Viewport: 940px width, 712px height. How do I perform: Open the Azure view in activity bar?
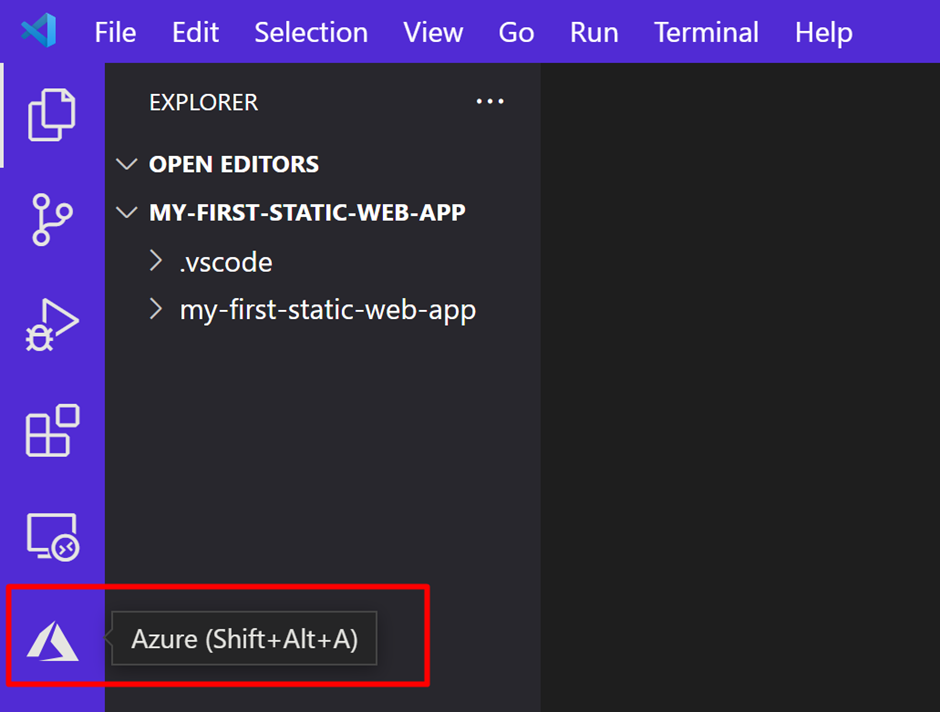pyautogui.click(x=53, y=641)
